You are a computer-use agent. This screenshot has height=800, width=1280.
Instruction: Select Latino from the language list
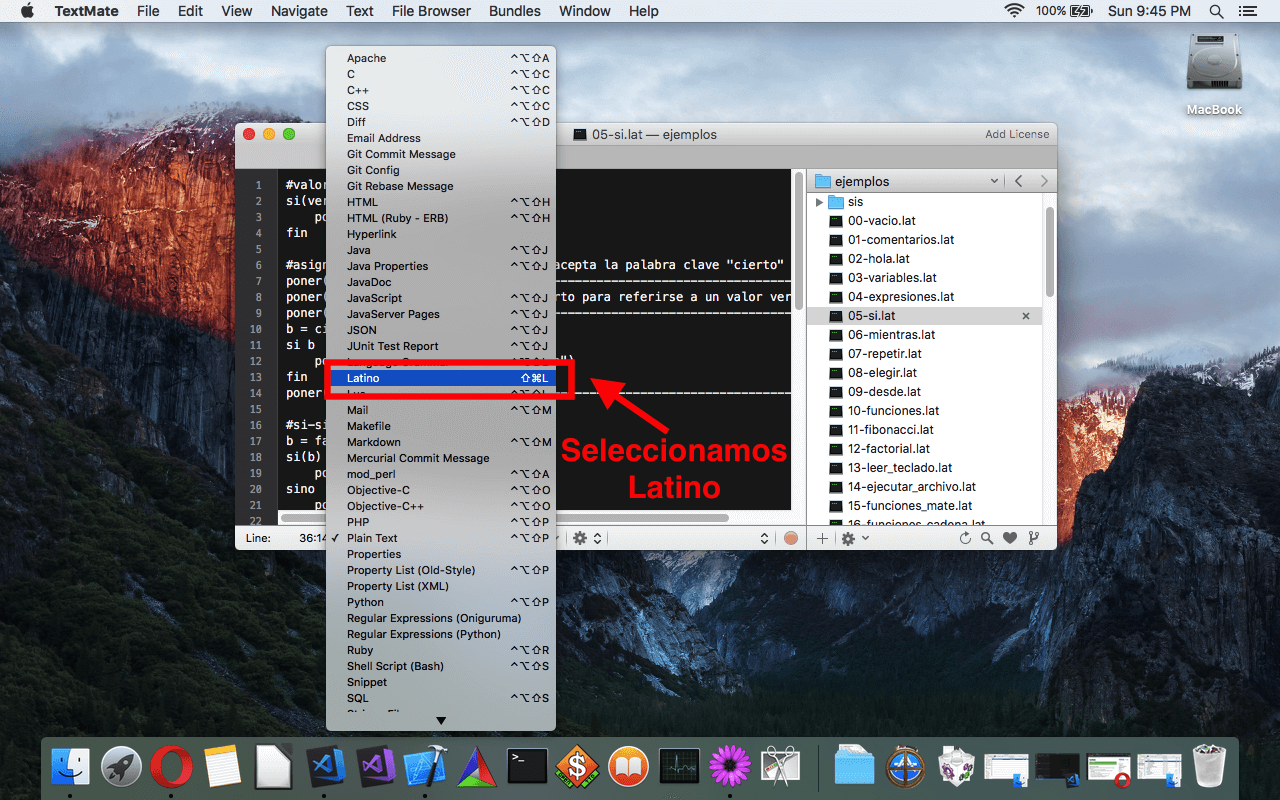[x=441, y=378]
